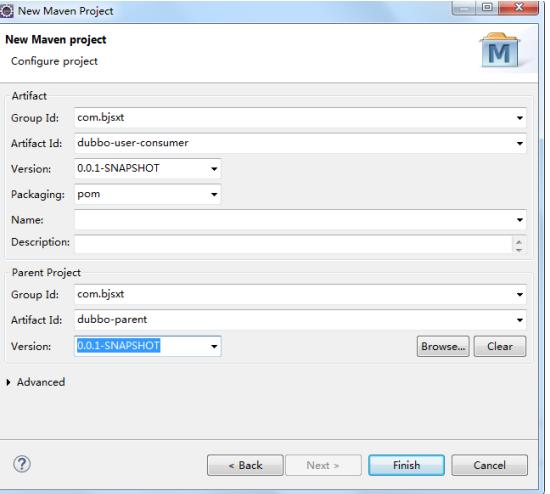Screen dimensions: 550x494
Task: Open the Artifact Id dropdown arrow for dubbo-user-consumer
Action: 519,143
